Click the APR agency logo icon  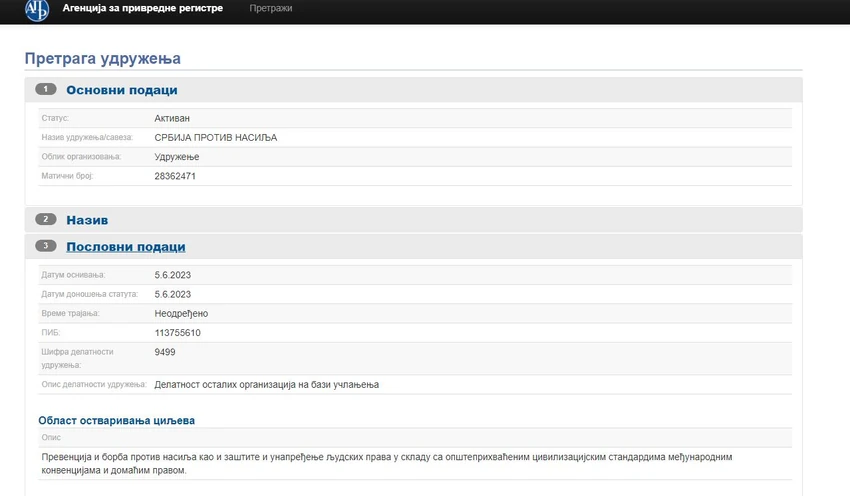pyautogui.click(x=37, y=9)
